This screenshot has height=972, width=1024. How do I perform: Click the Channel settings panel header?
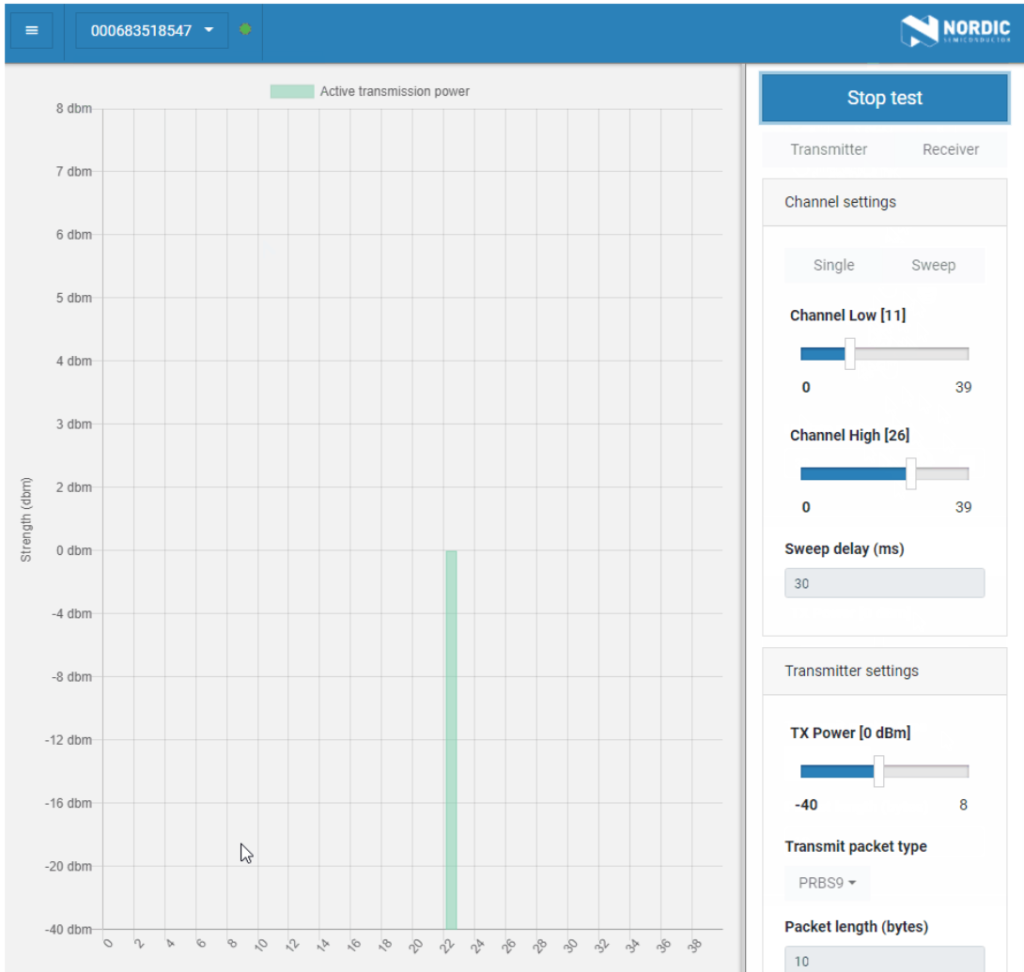point(884,202)
